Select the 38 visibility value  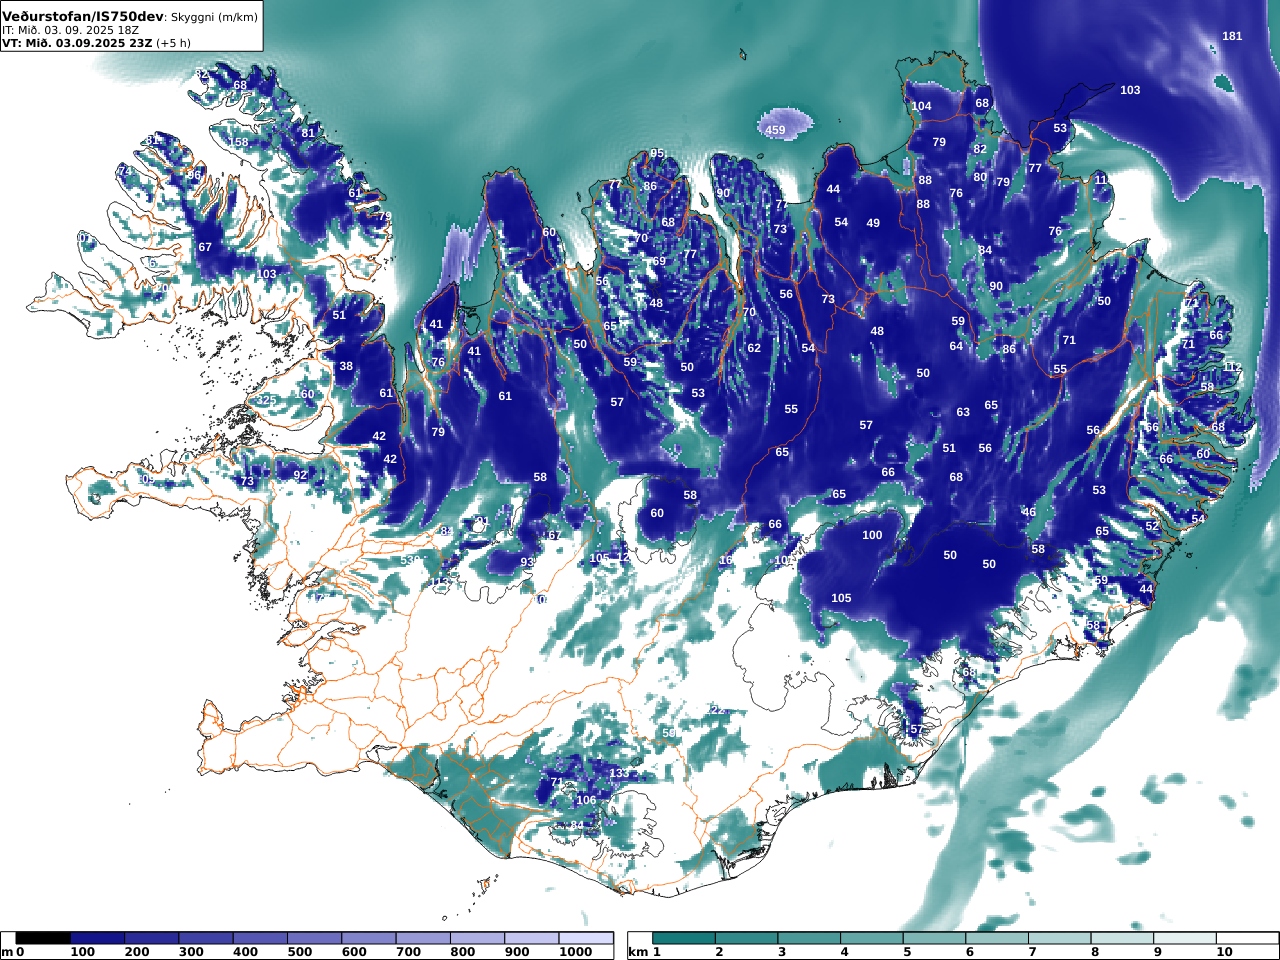point(346,366)
